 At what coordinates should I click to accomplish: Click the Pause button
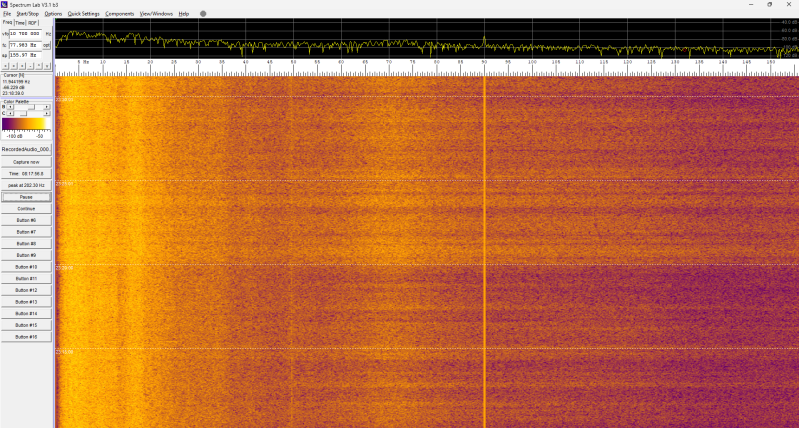(x=26, y=197)
